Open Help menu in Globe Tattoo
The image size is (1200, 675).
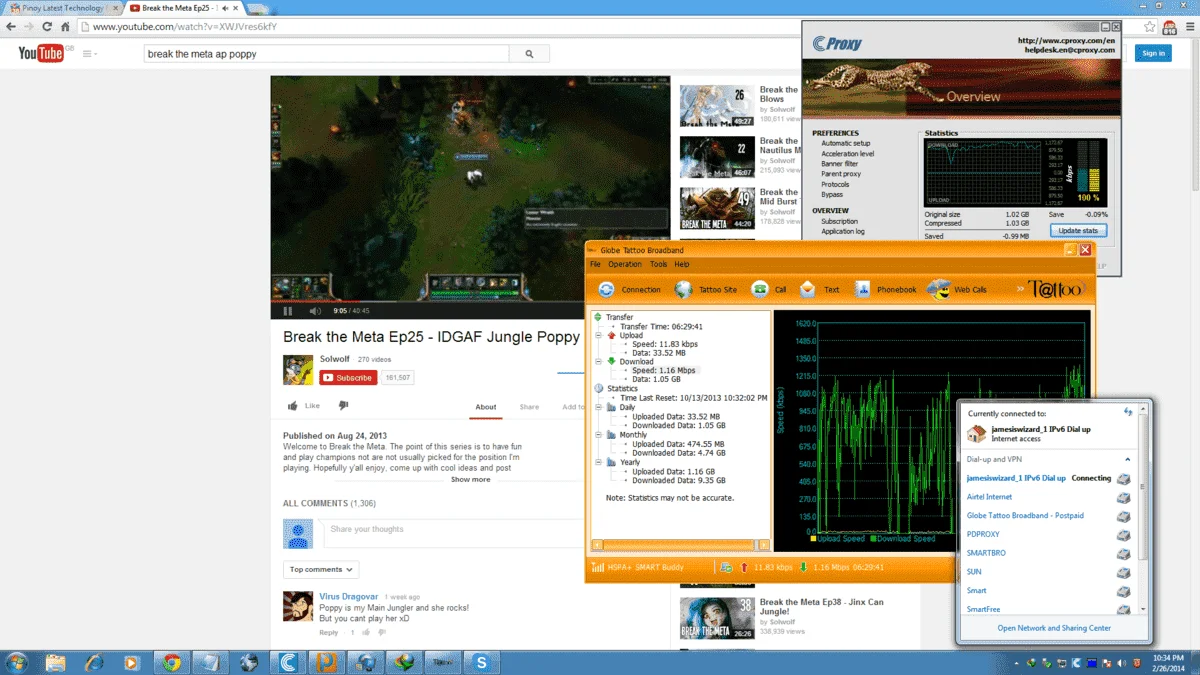point(682,264)
